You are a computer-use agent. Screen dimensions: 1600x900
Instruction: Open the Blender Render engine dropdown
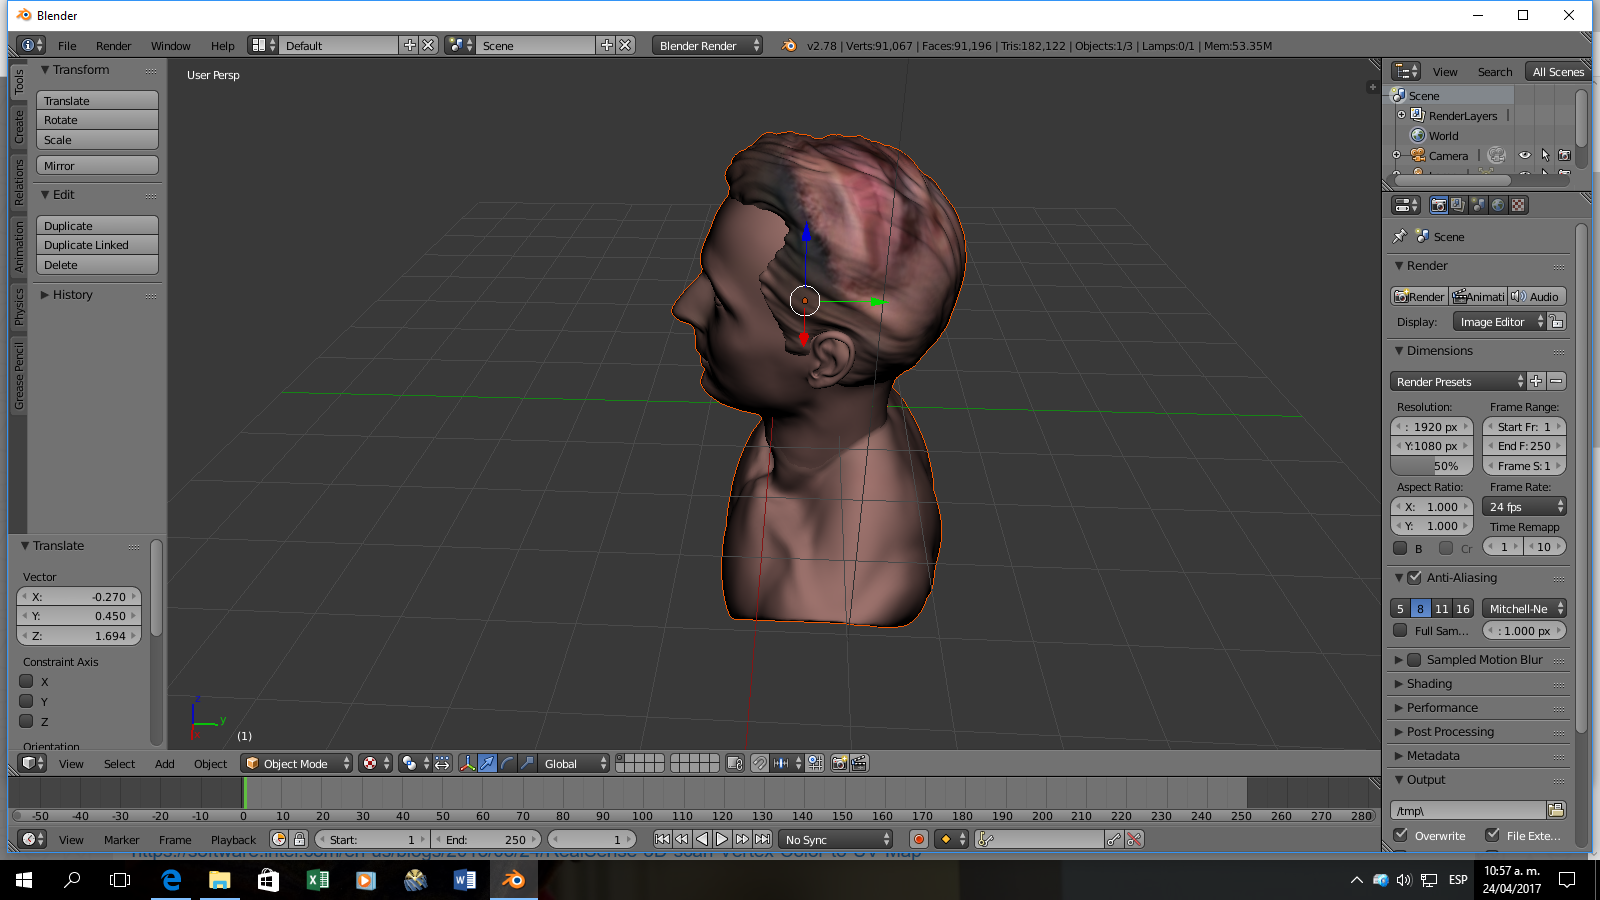[x=707, y=45]
